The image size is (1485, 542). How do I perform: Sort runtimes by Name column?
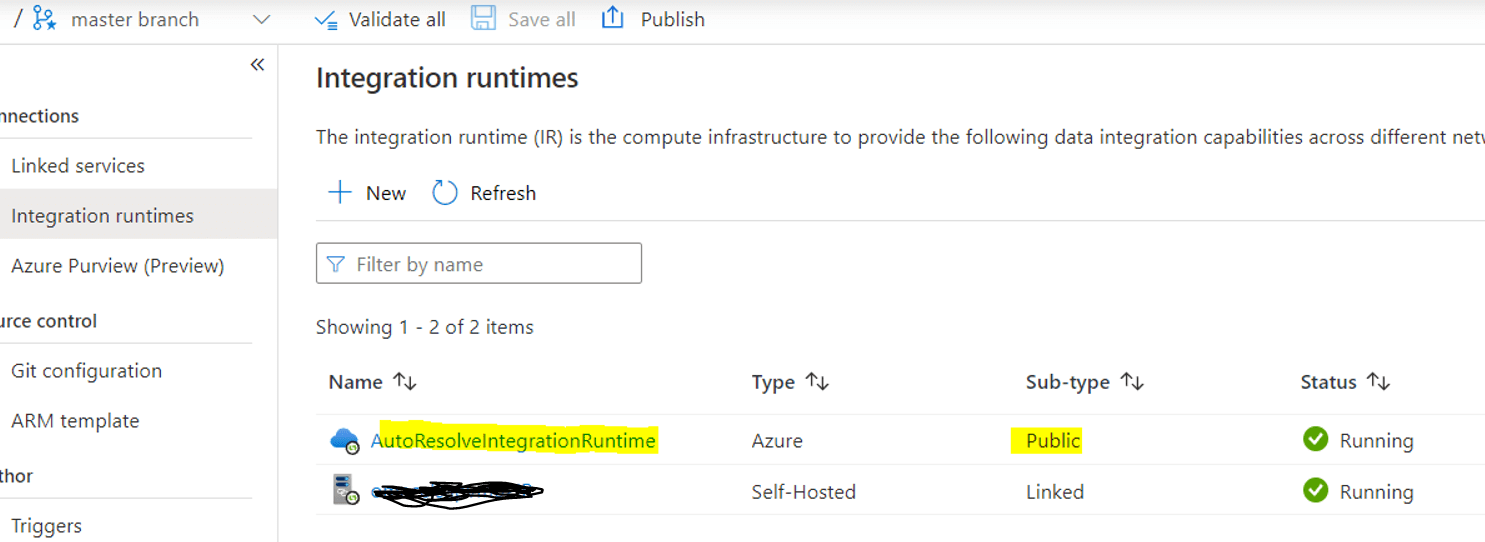coord(405,382)
